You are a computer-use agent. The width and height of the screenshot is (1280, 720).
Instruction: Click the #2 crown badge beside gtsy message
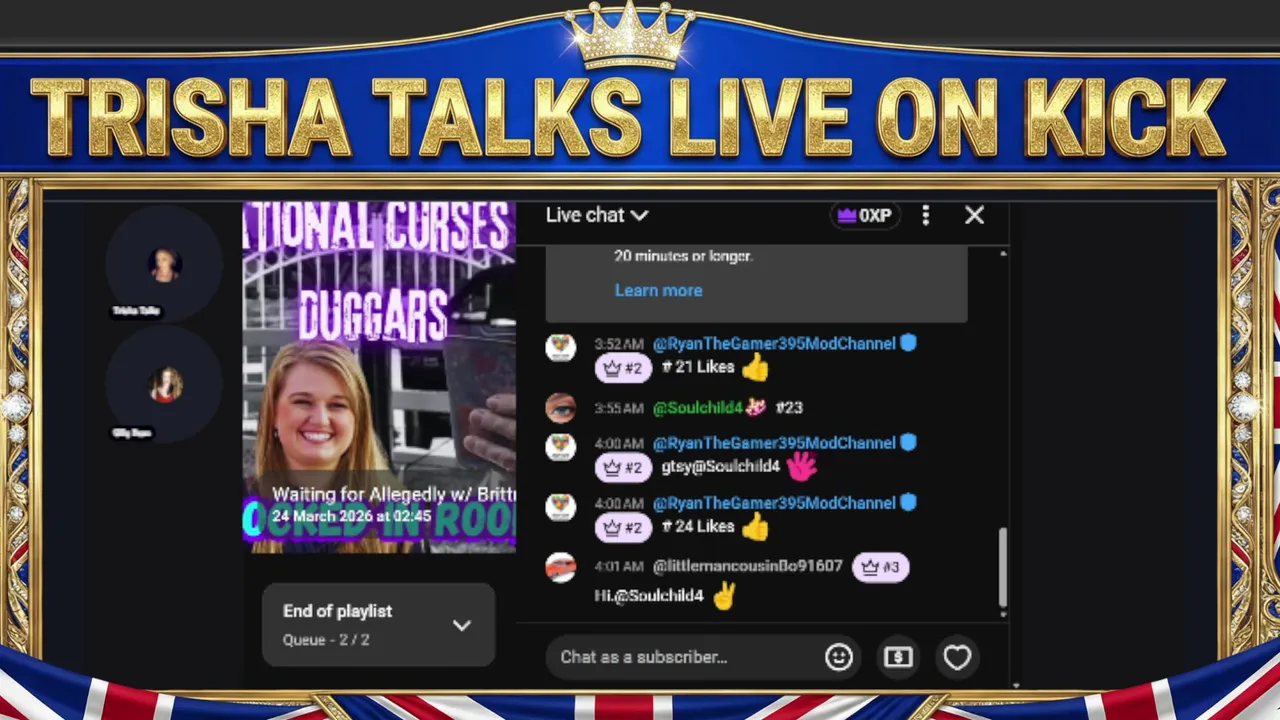click(x=623, y=467)
